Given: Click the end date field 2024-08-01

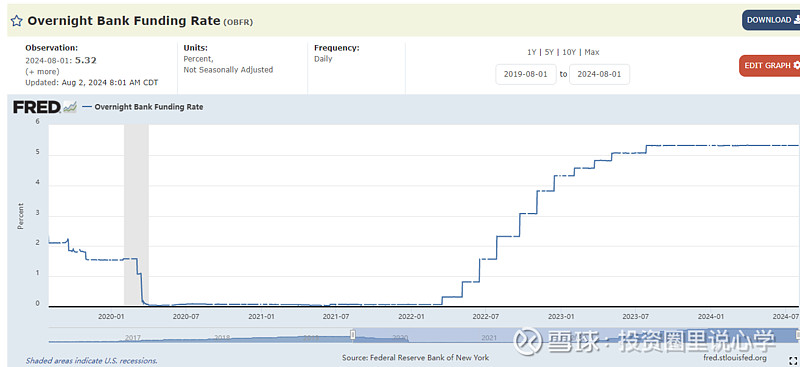Looking at the screenshot, I should click(x=599, y=74).
